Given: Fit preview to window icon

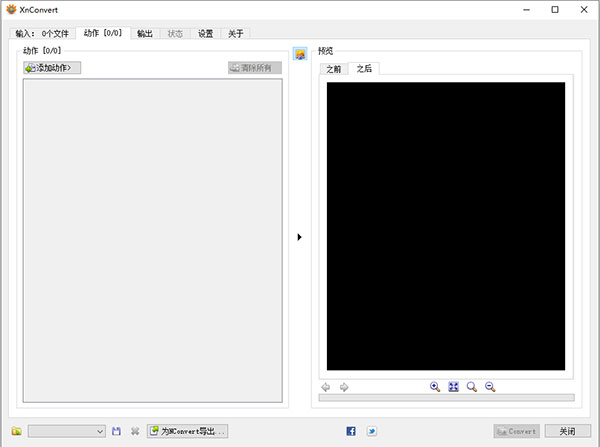Looking at the screenshot, I should click(453, 387).
